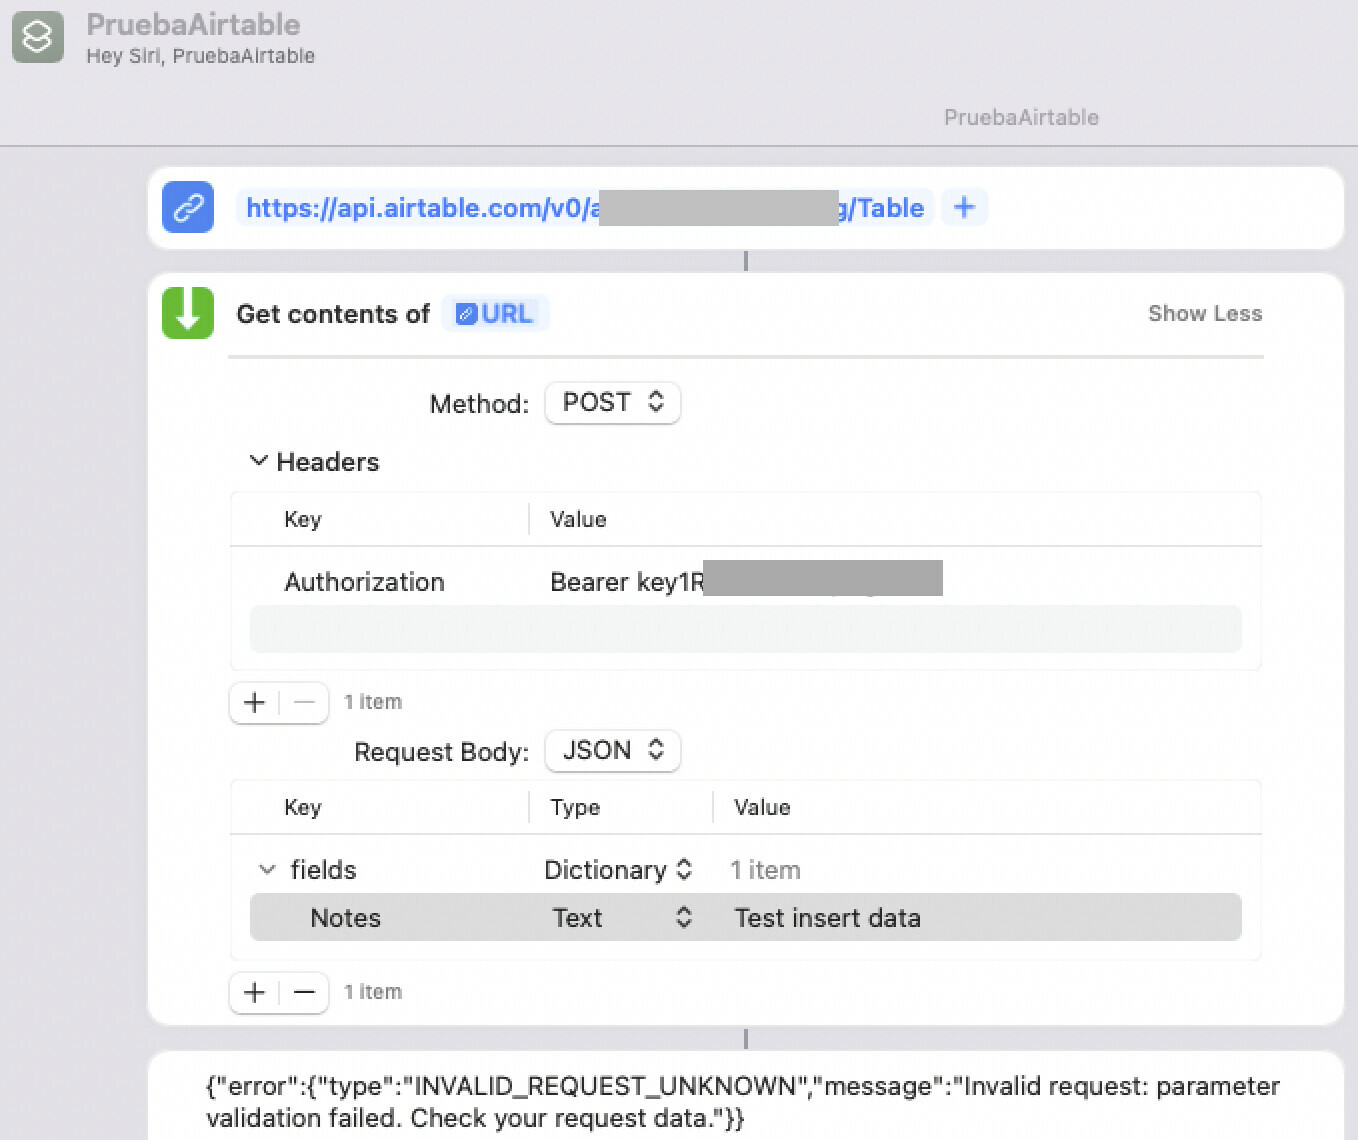Add another URL with the plus button
The width and height of the screenshot is (1358, 1140).
point(964,207)
